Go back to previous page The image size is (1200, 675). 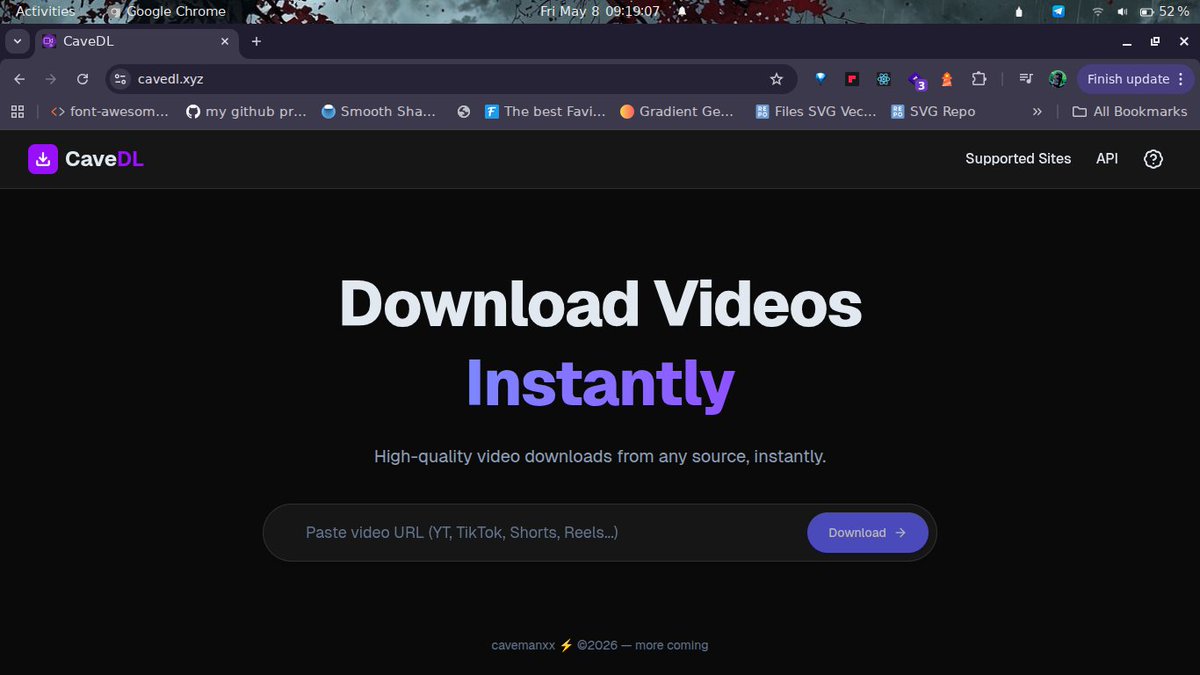point(20,79)
